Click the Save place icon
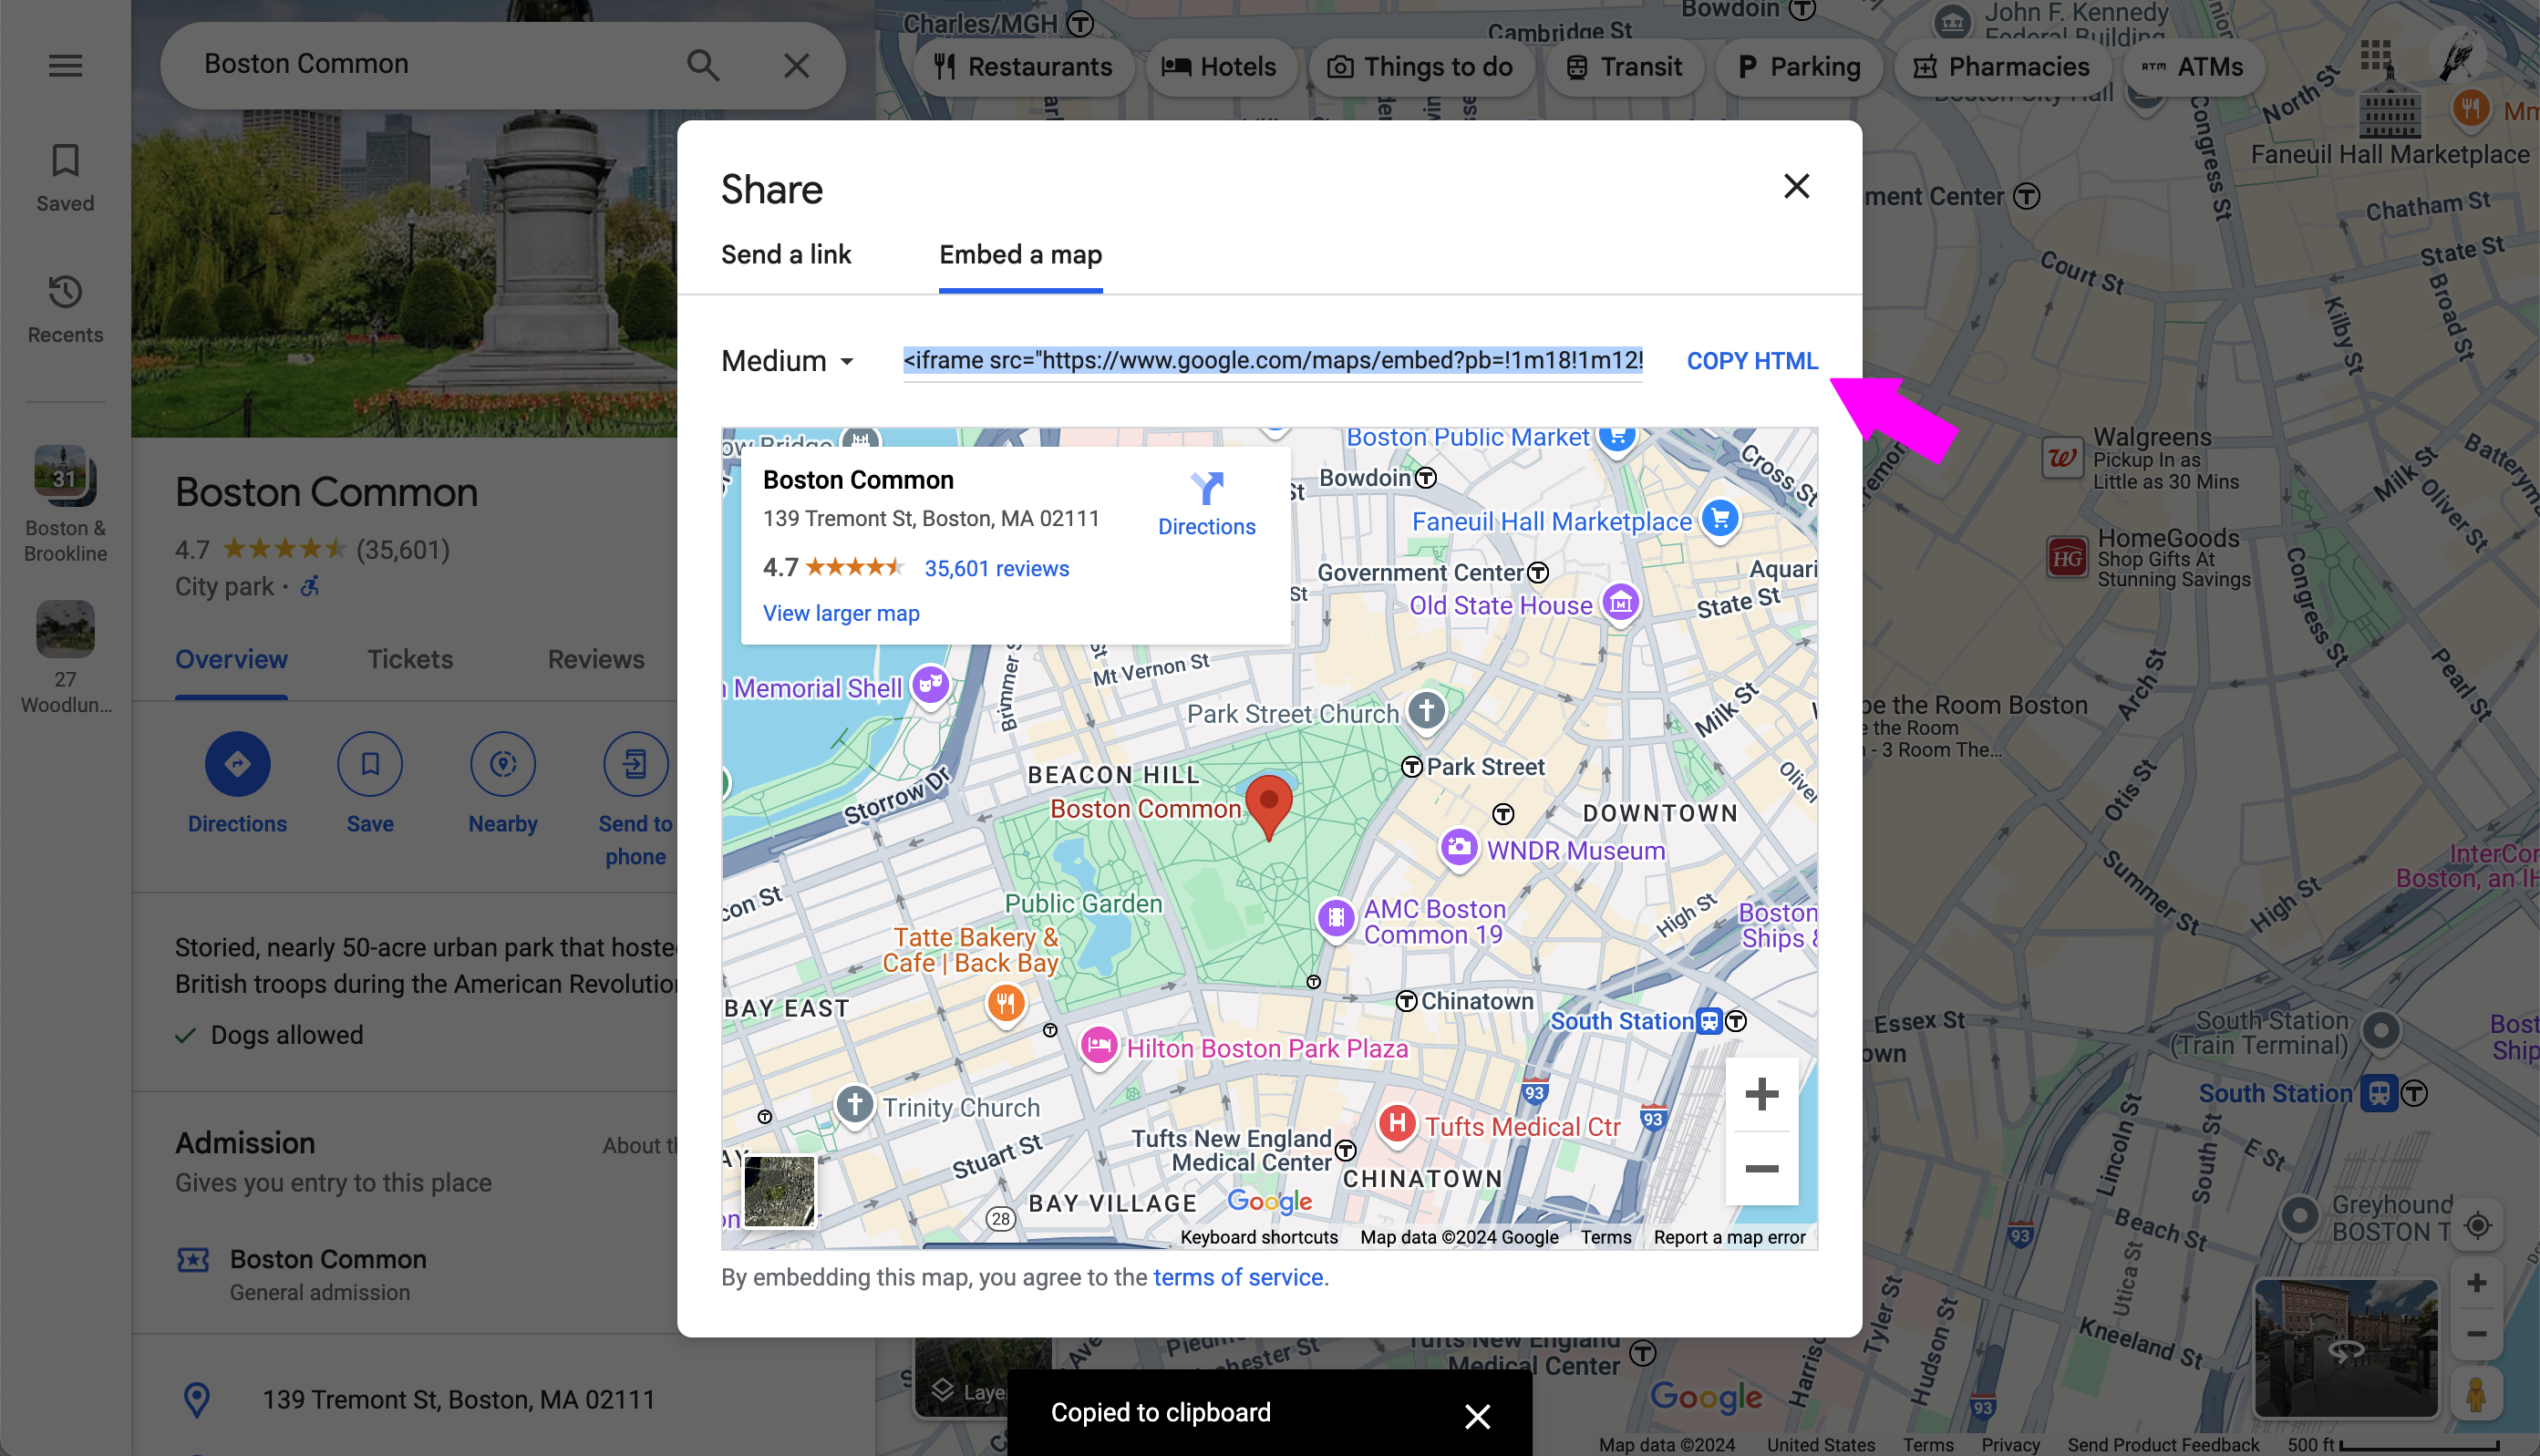The height and width of the screenshot is (1456, 2540). [x=370, y=765]
